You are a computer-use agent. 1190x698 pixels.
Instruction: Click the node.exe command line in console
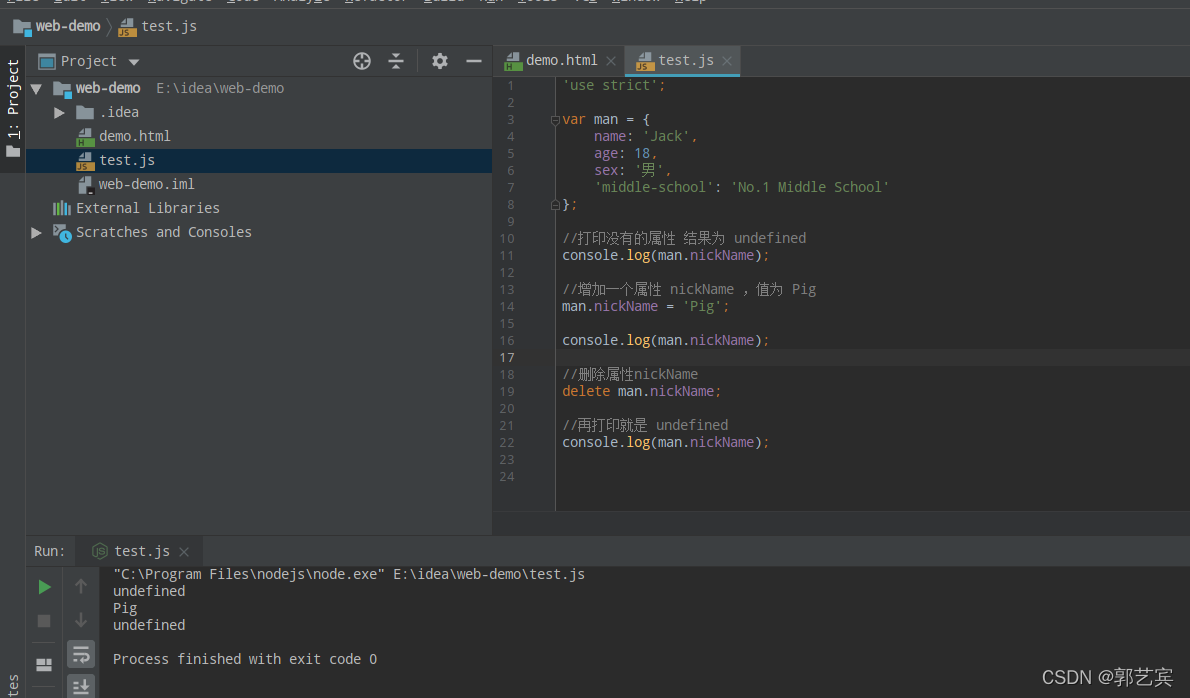tap(348, 574)
